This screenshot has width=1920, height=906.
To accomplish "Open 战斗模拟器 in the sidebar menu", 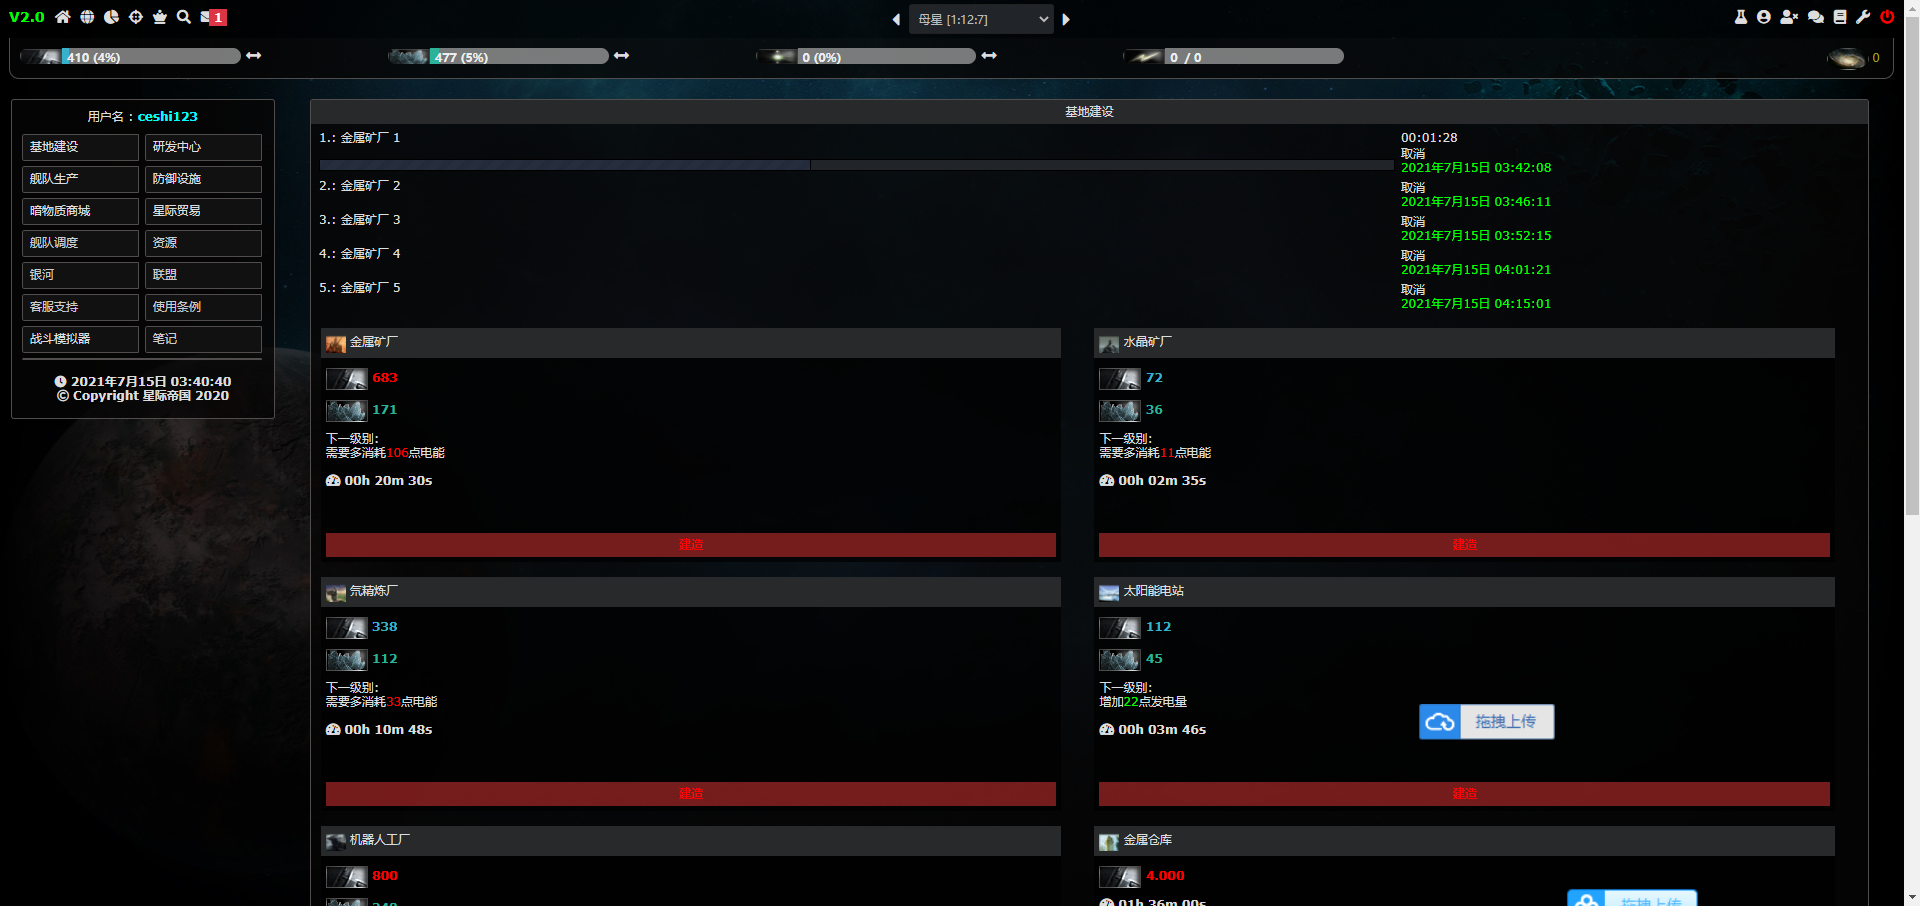I will (x=80, y=339).
